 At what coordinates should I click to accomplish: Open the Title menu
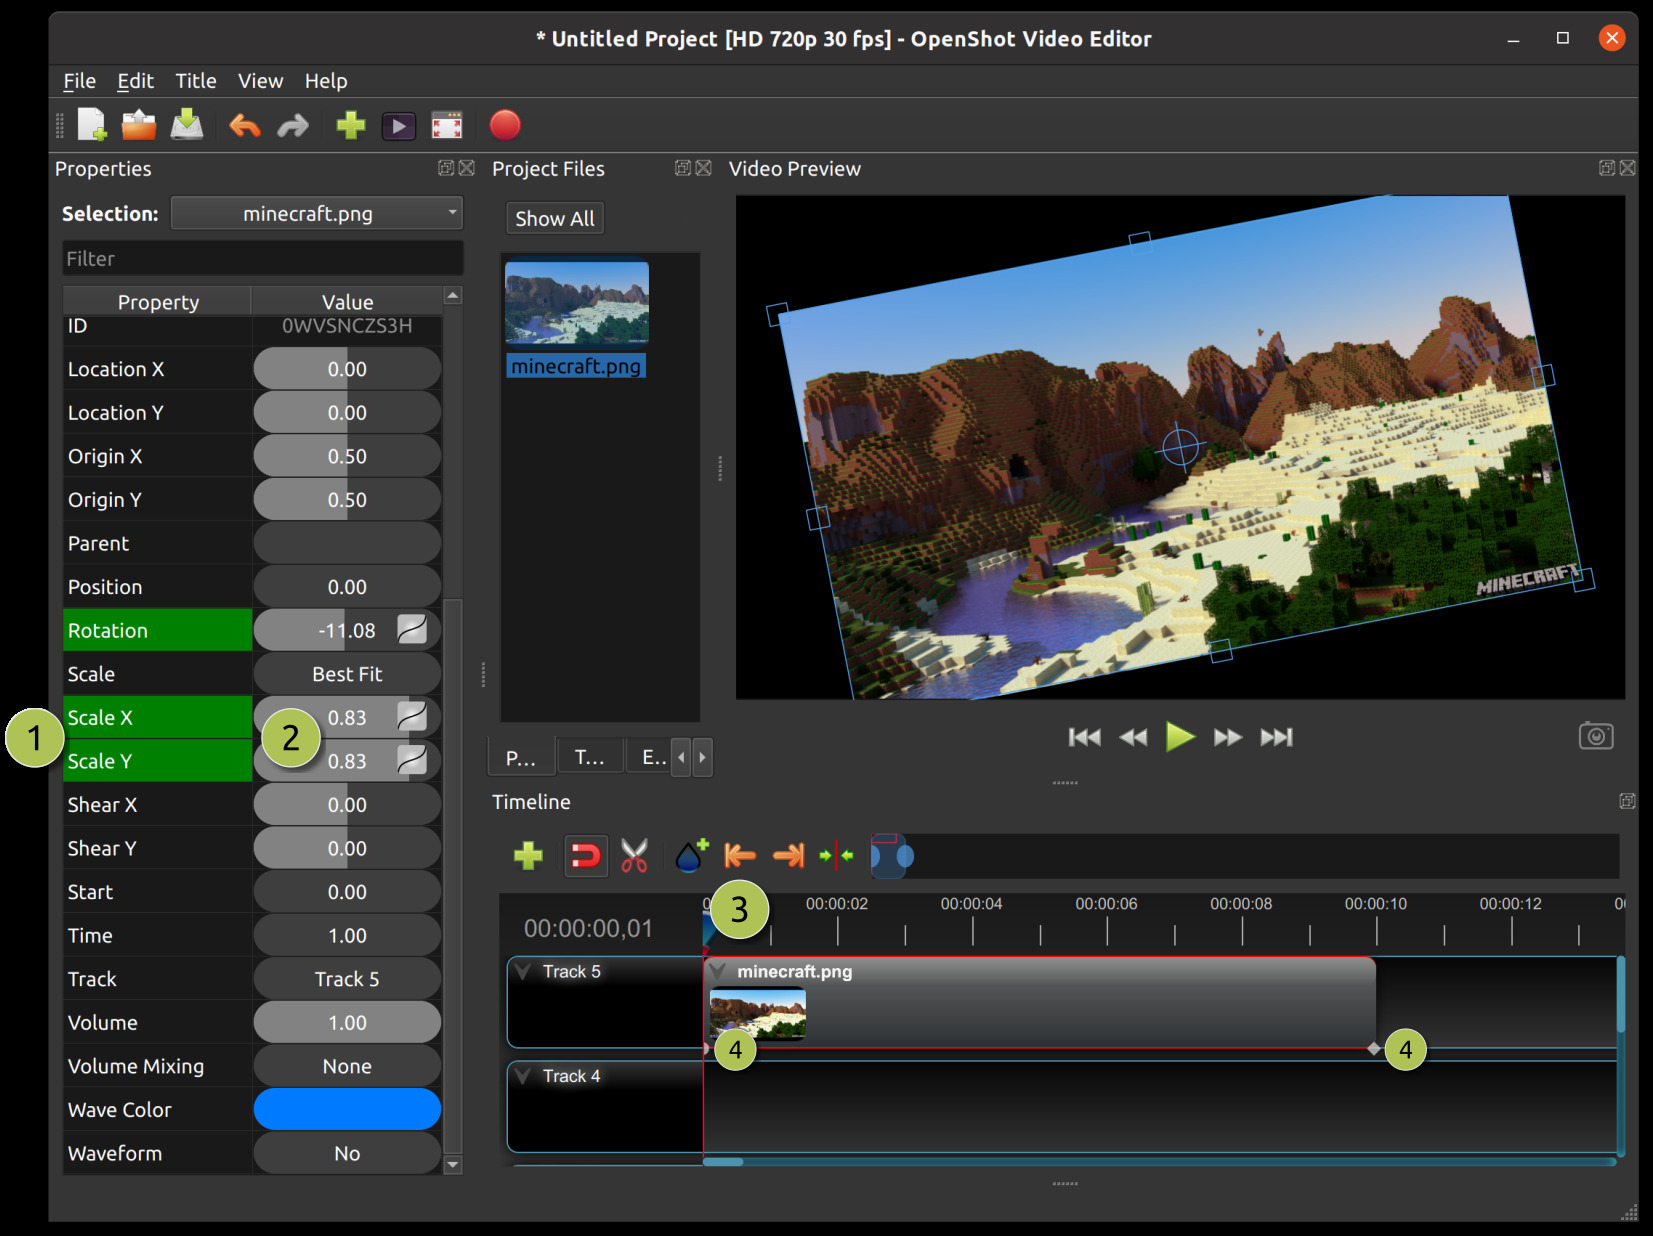tap(195, 80)
